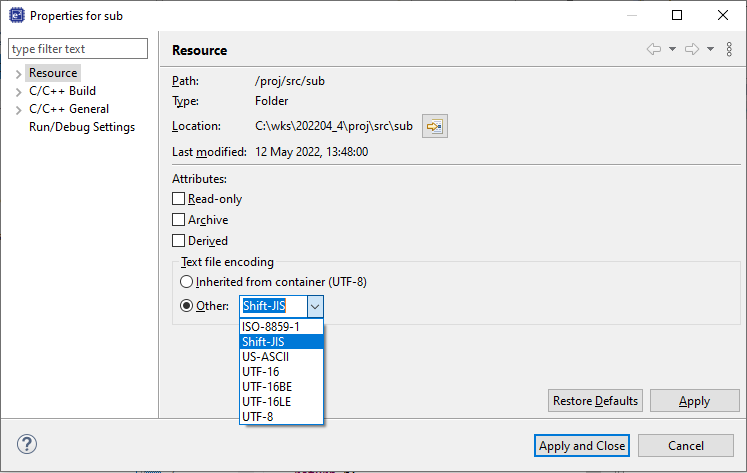This screenshot has width=747, height=473.
Task: Check the Derived checkbox
Action: click(x=179, y=241)
